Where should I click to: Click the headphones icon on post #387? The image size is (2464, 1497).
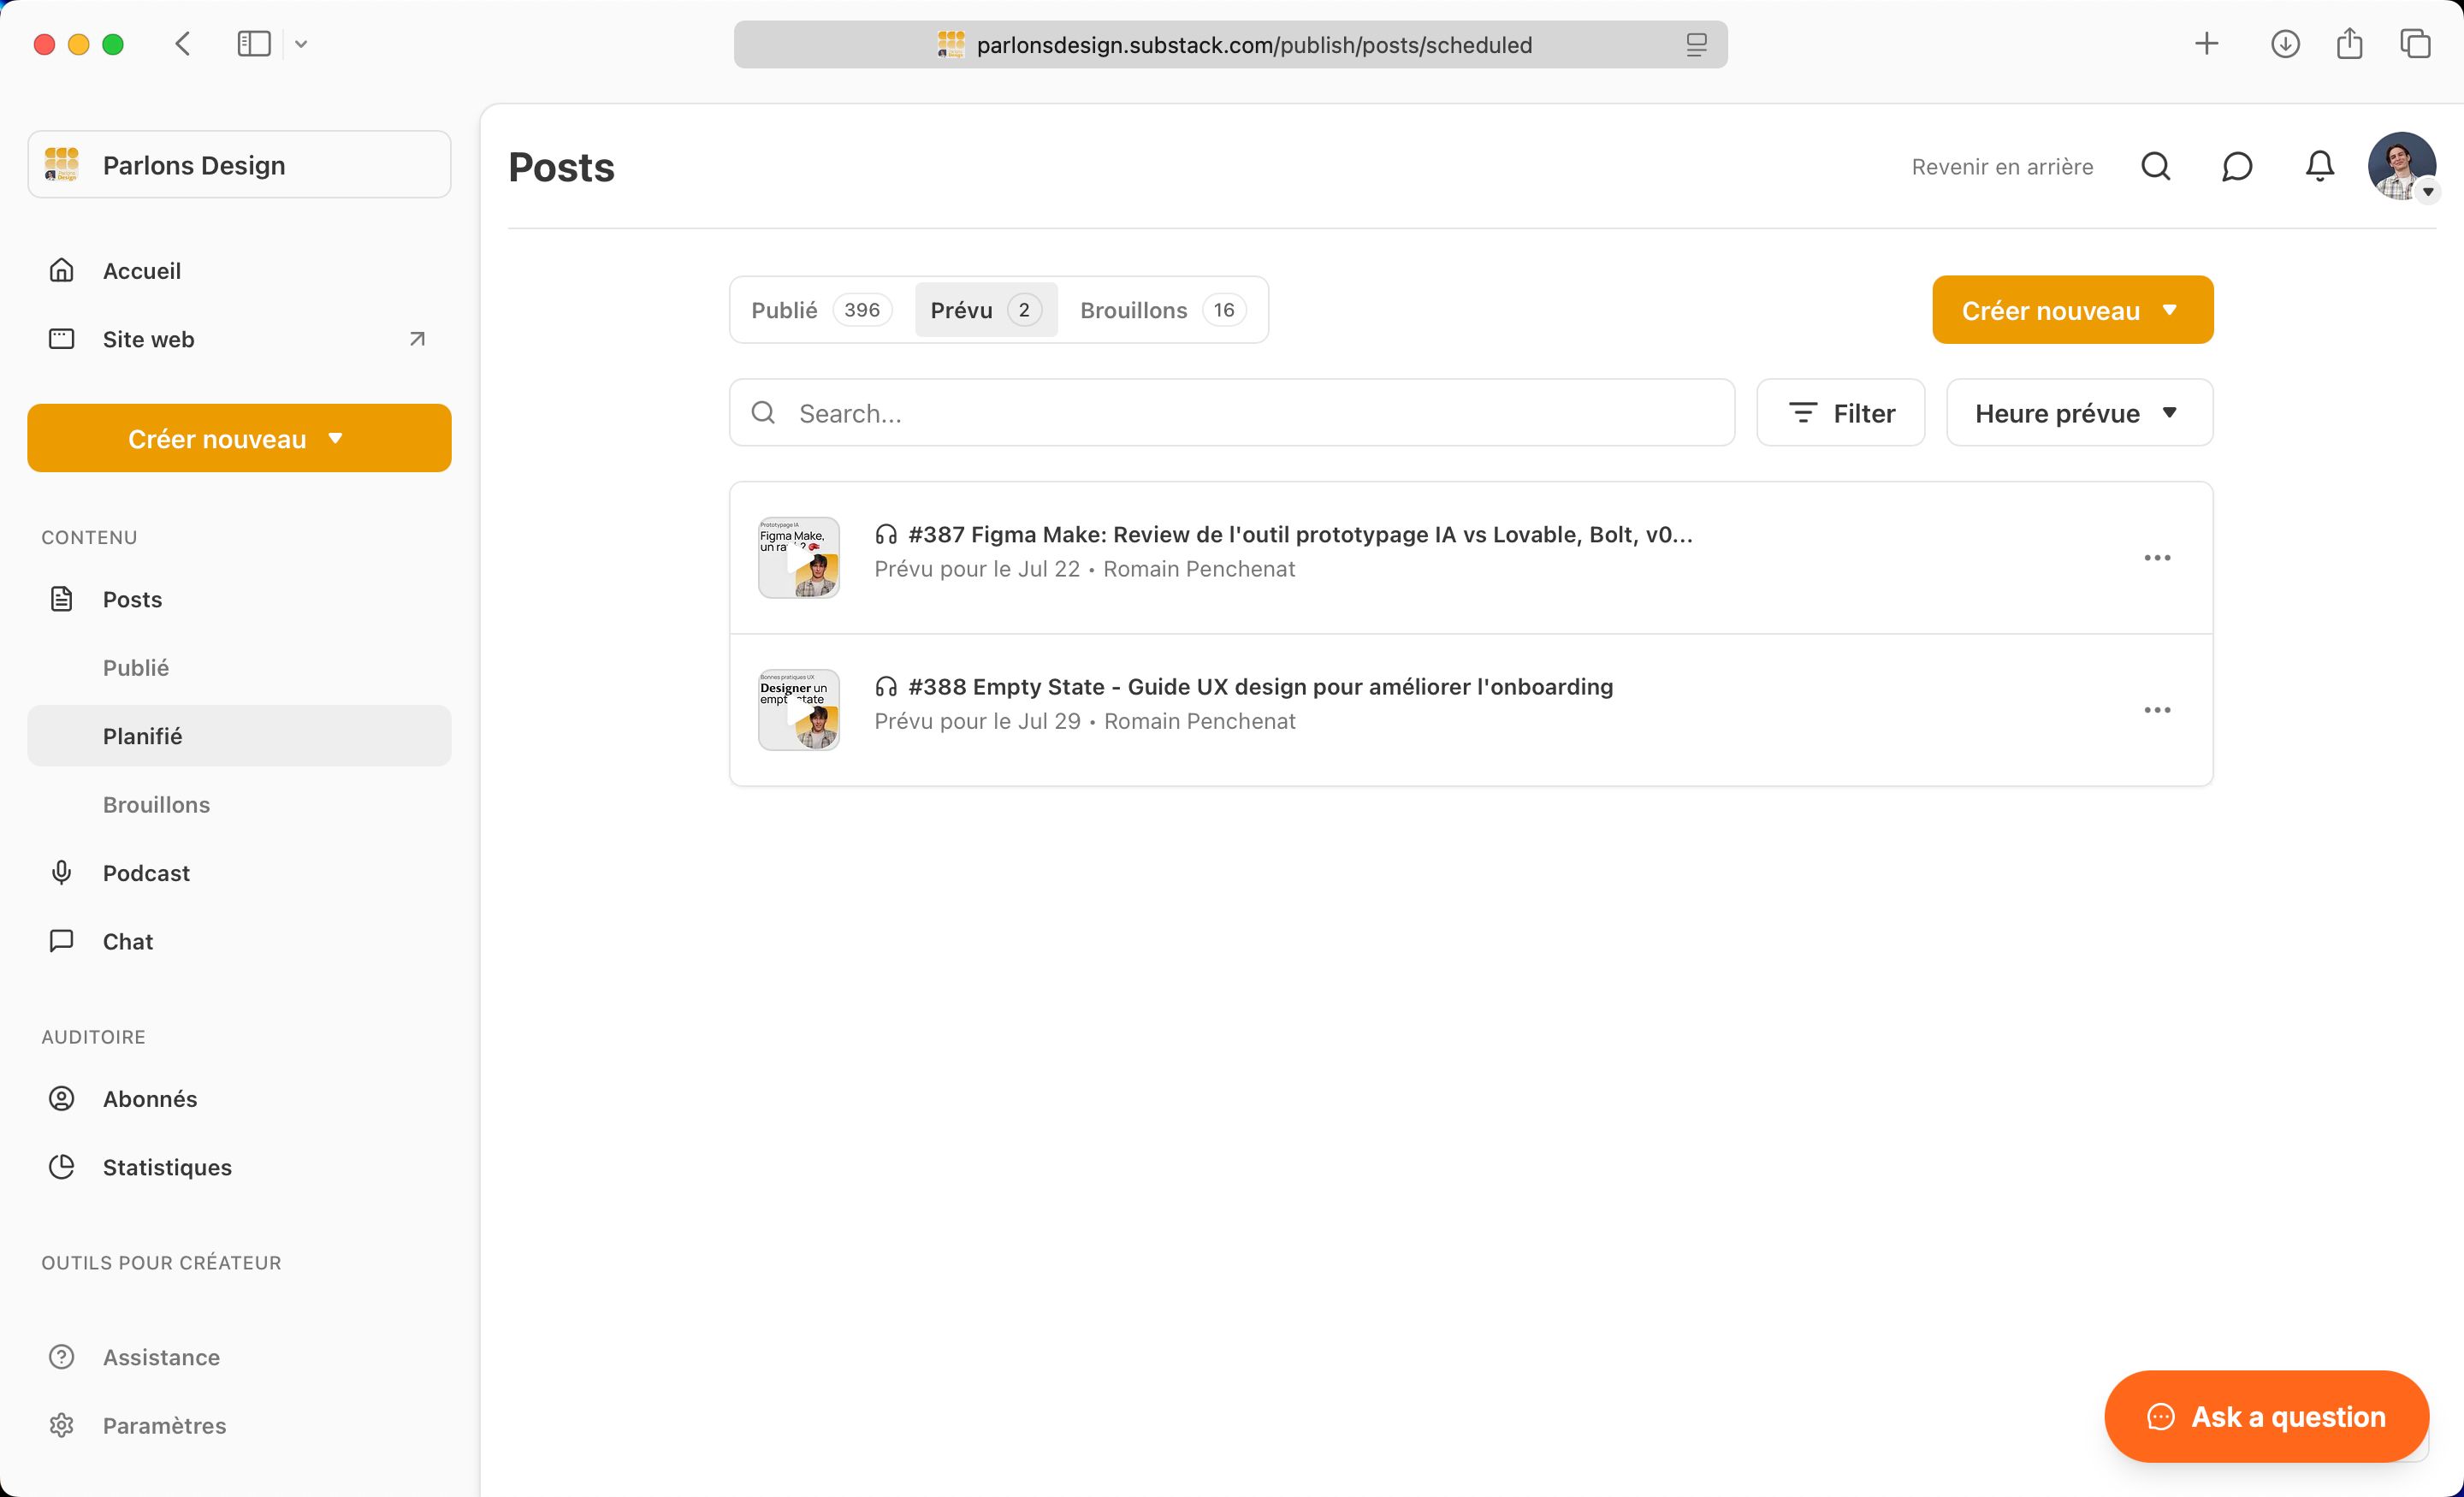tap(886, 535)
